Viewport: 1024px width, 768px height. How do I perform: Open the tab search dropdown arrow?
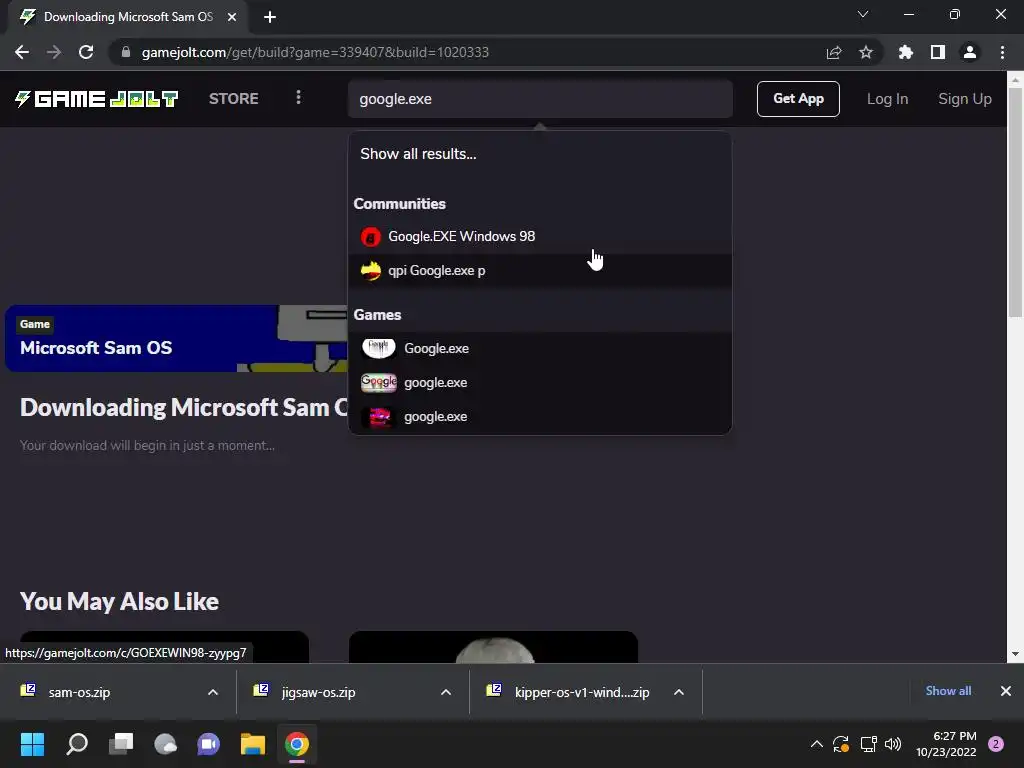pyautogui.click(x=863, y=14)
